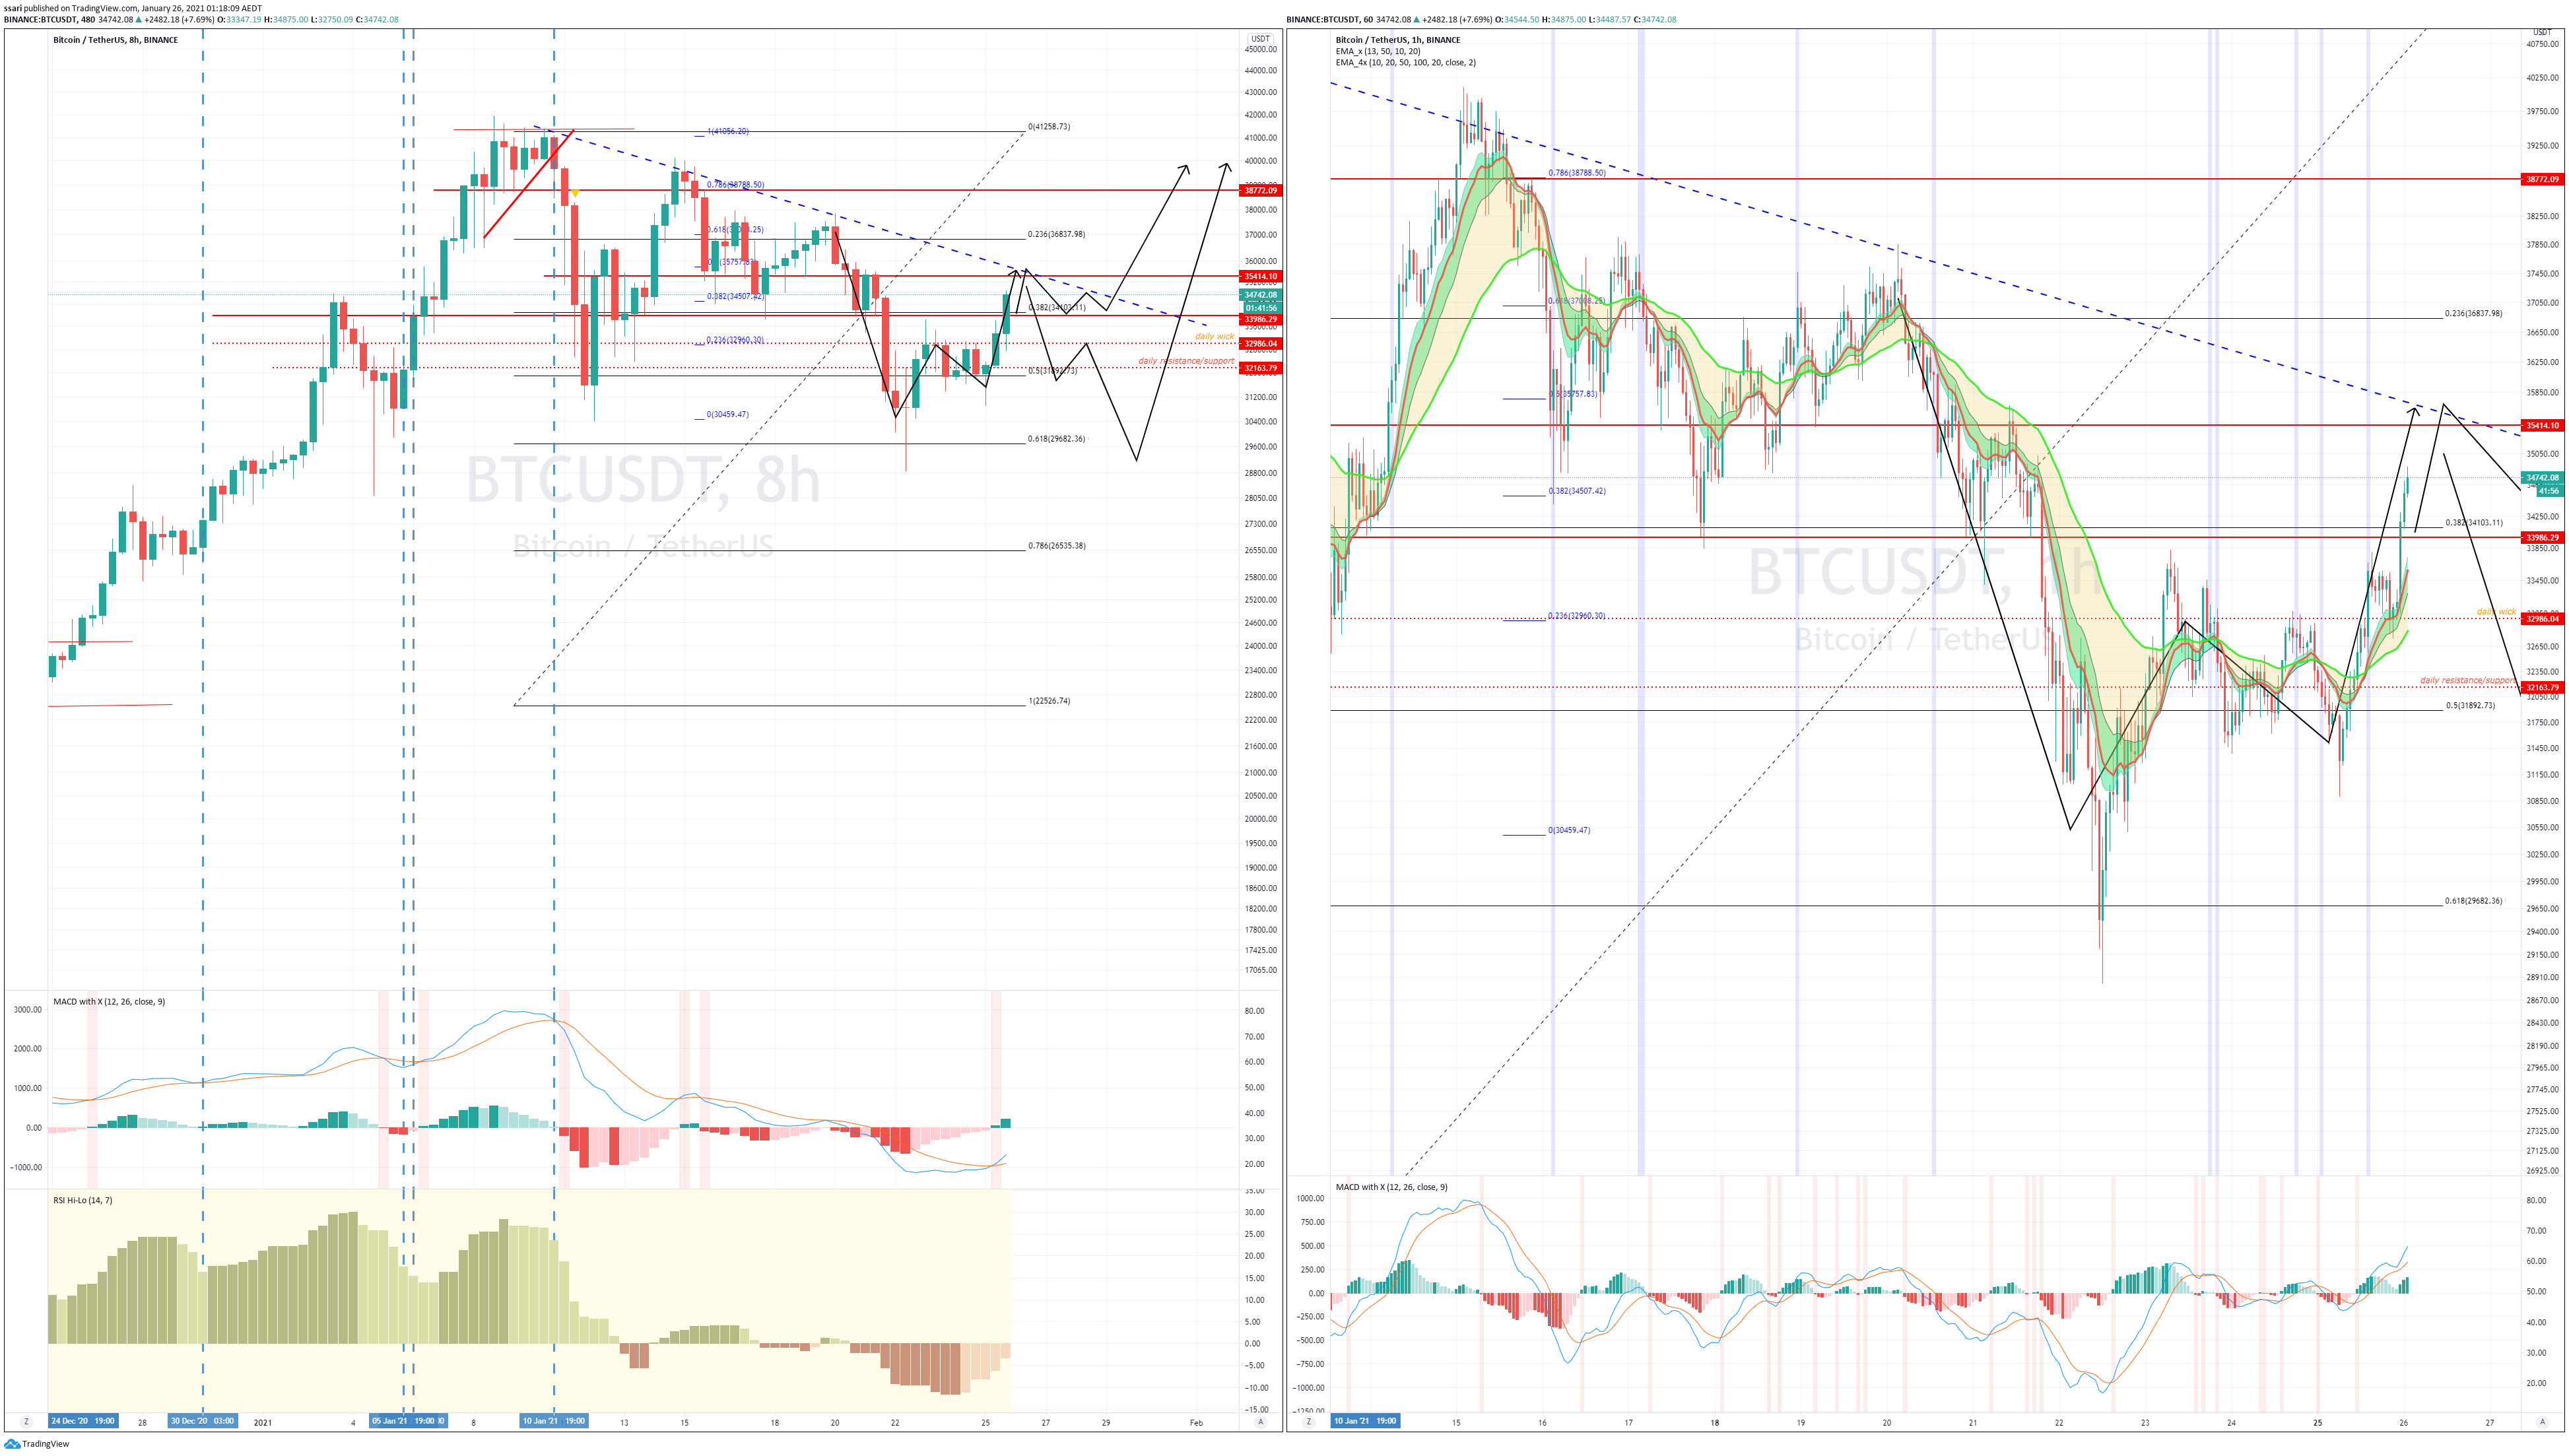Viewport: 2569px width, 1456px height.
Task: Click the '10 Jan '21 19:00' marker on the 8h chart
Action: (x=554, y=1421)
